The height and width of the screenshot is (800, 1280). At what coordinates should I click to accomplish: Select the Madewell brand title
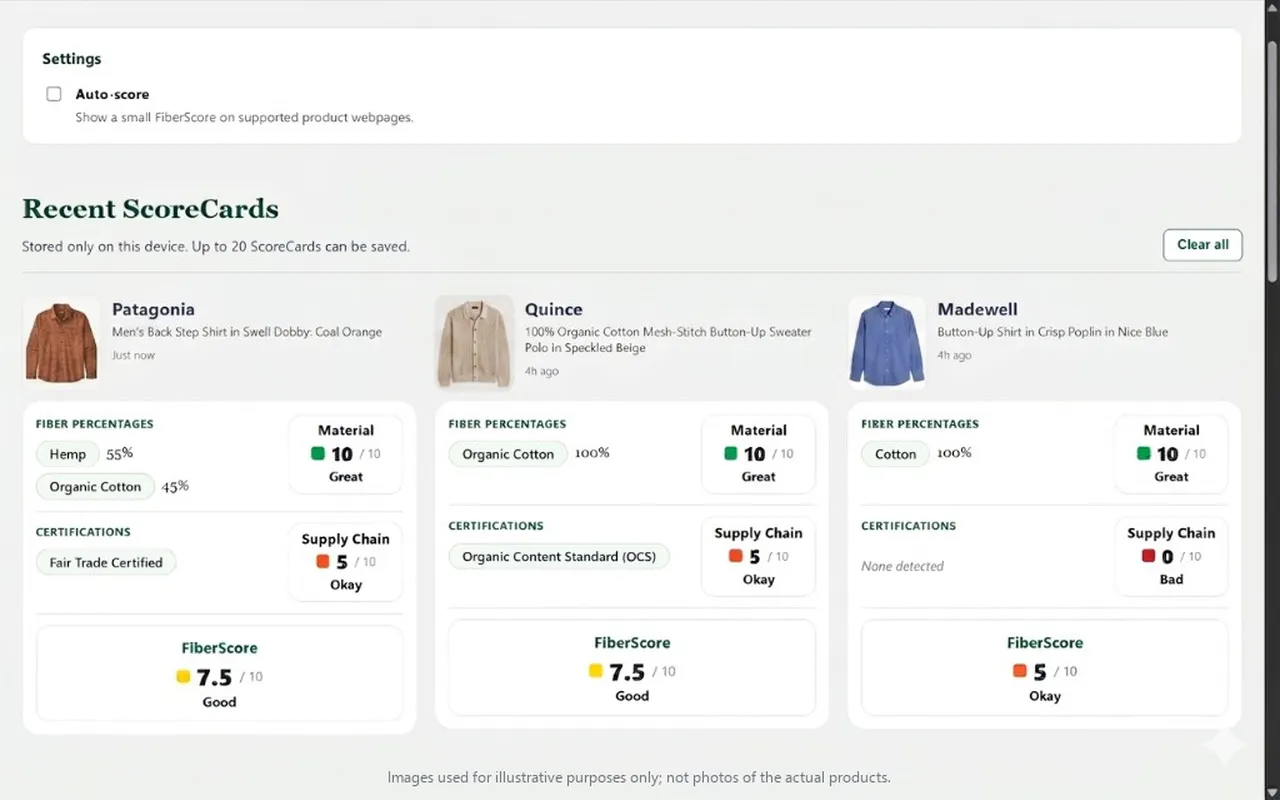[977, 310]
